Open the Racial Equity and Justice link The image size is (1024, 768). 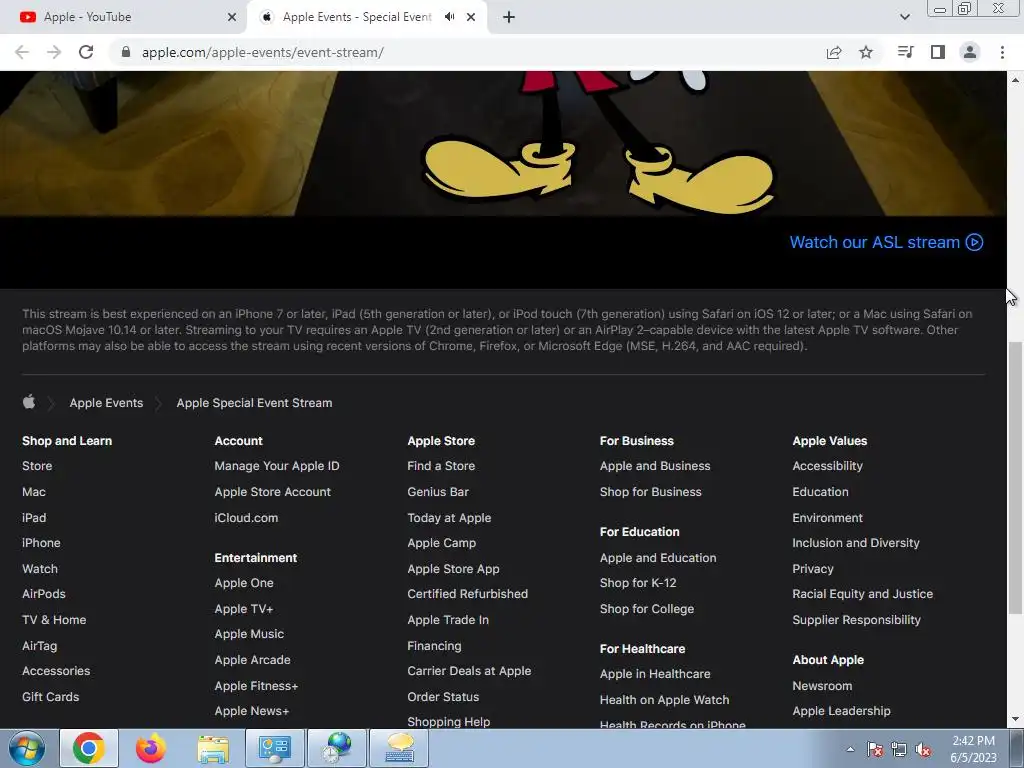[863, 594]
